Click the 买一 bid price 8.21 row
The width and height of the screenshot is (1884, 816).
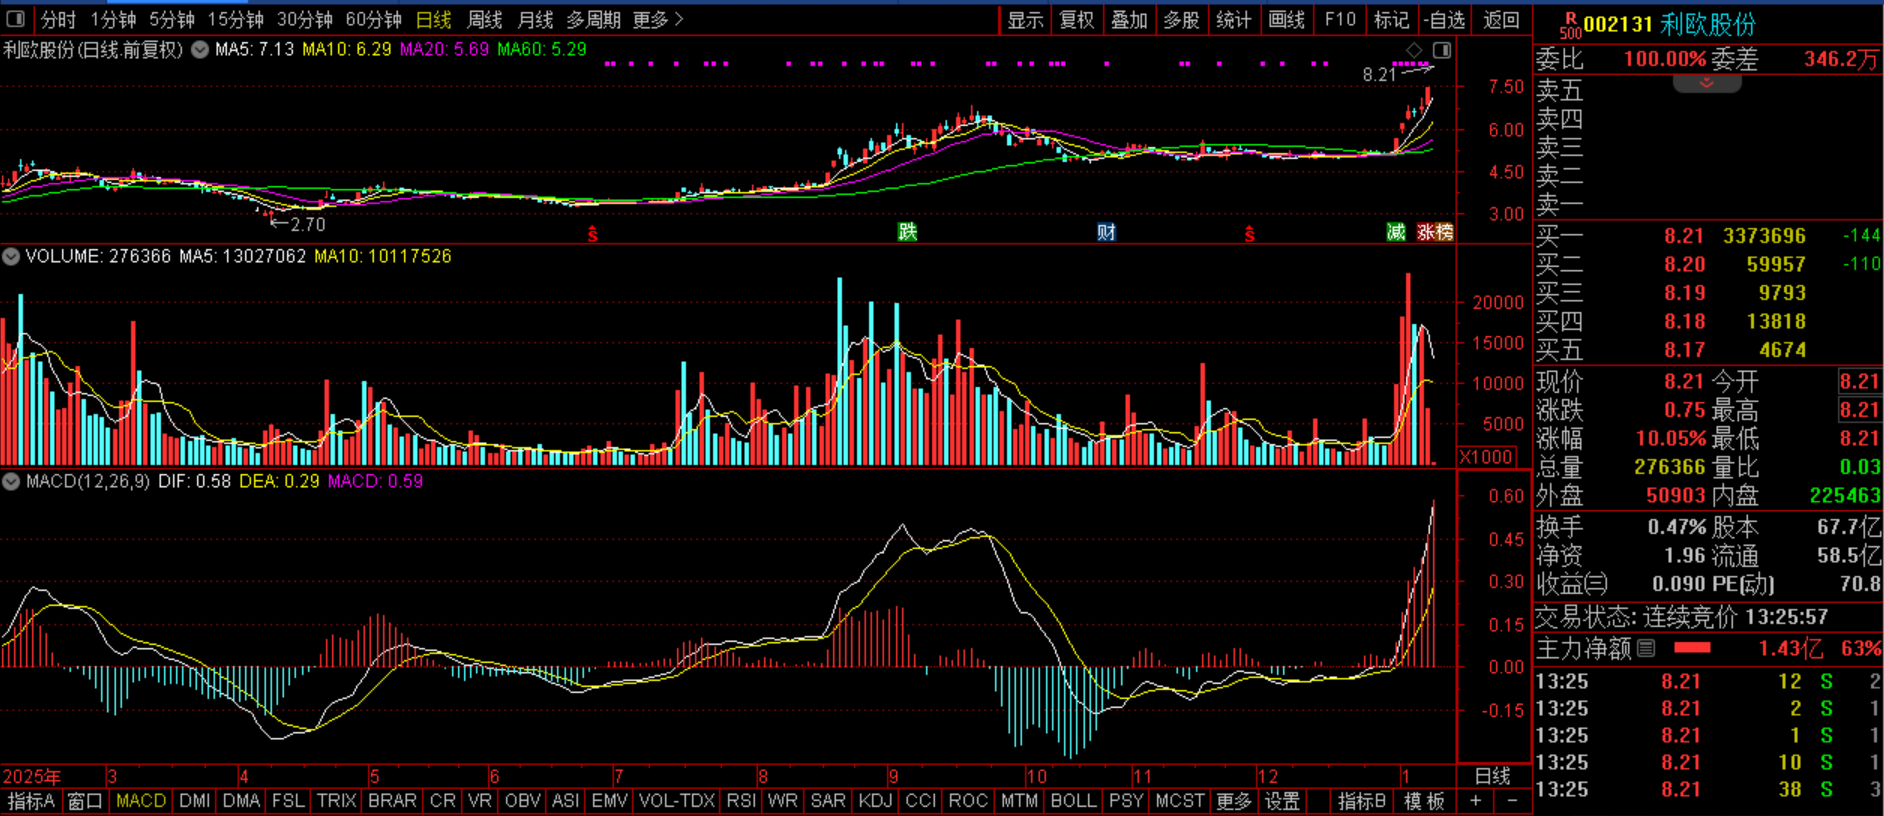click(x=1708, y=236)
